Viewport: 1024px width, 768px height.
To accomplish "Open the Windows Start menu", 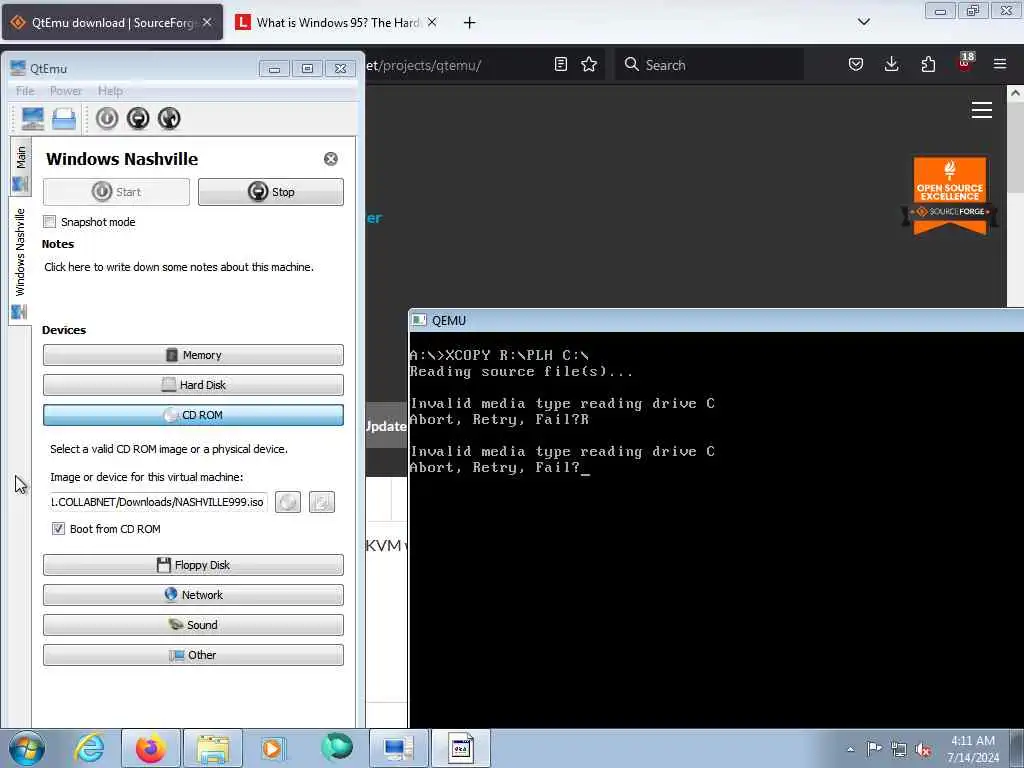I will (27, 748).
